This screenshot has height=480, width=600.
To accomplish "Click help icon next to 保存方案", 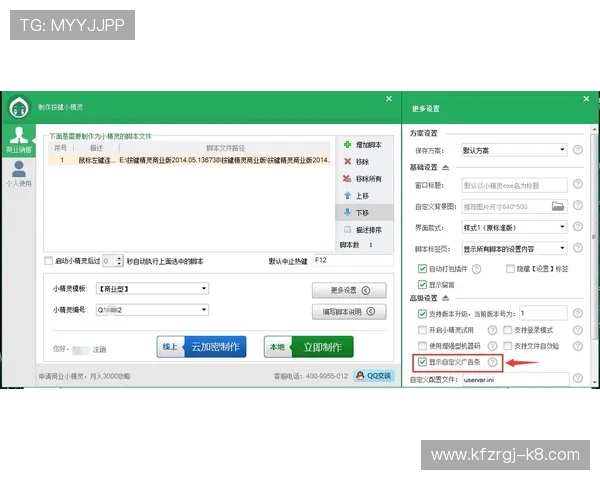I will pos(578,150).
